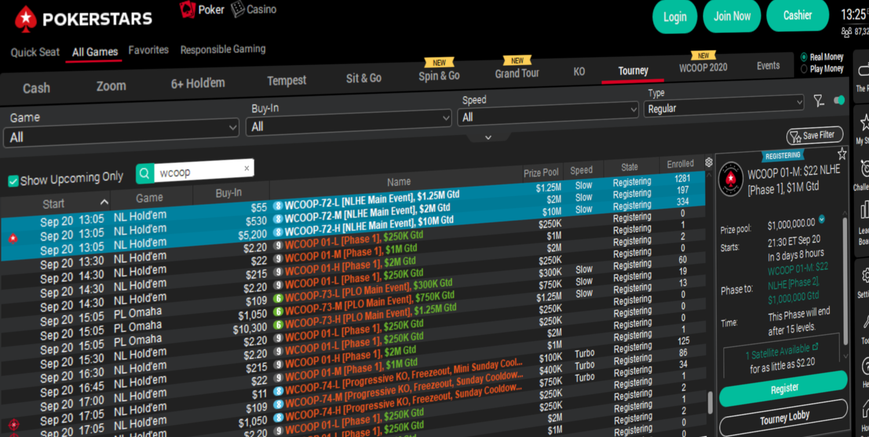Click the search magnifier icon
This screenshot has width=869, height=437.
click(144, 174)
